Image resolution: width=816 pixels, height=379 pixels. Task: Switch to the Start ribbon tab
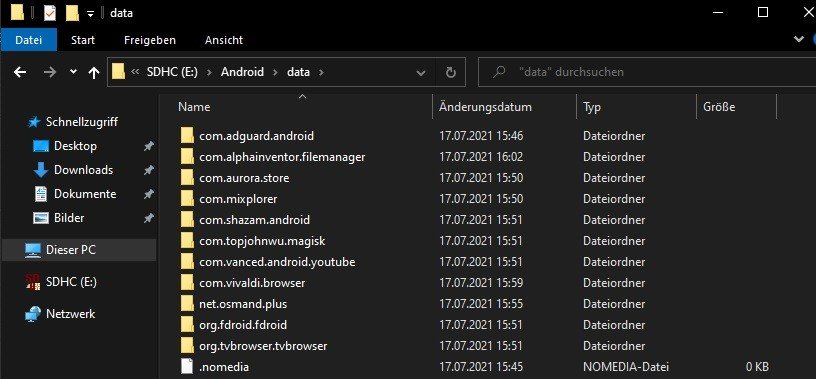(x=83, y=40)
